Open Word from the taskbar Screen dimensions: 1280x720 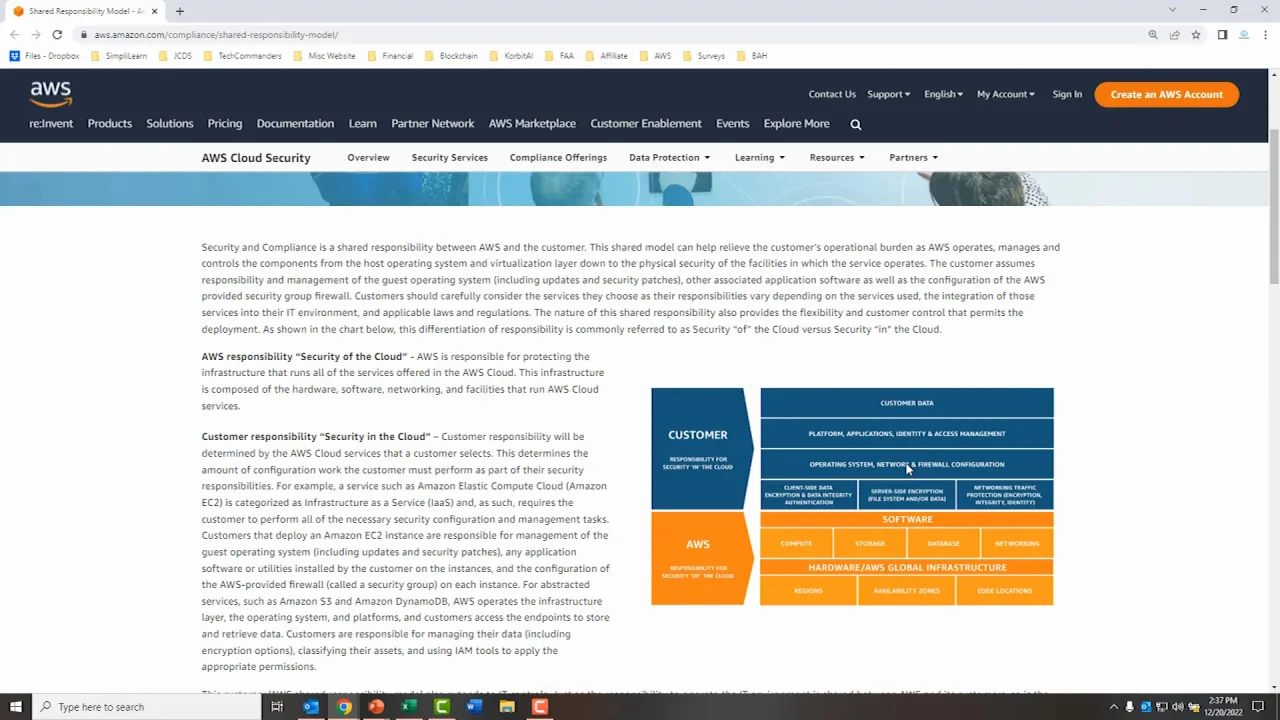click(x=474, y=707)
